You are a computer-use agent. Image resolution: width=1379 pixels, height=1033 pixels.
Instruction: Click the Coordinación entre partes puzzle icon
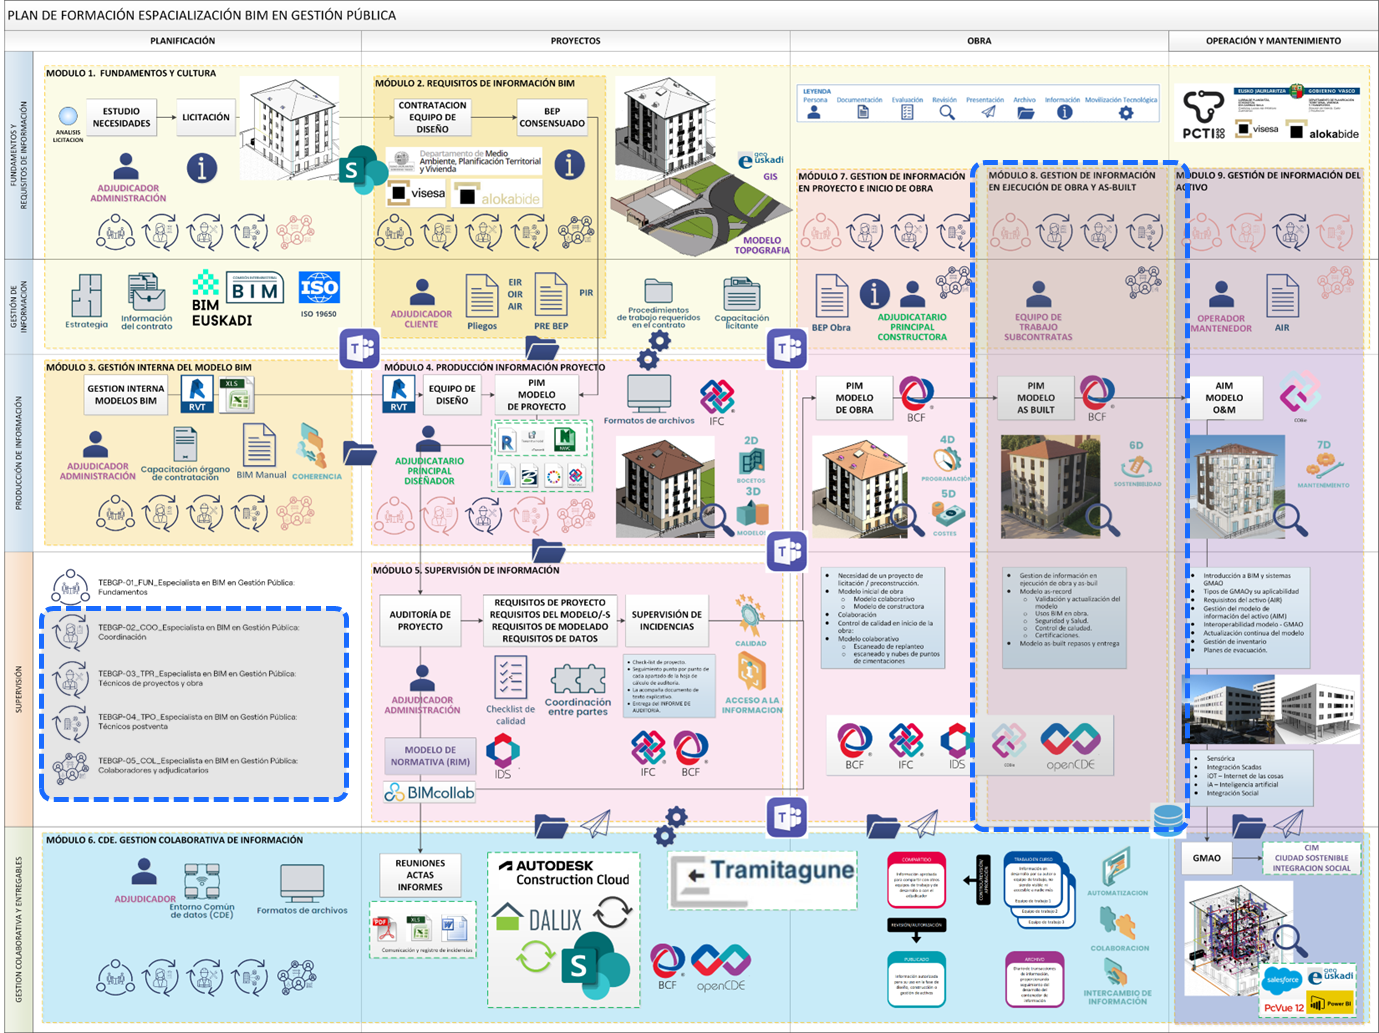click(578, 680)
